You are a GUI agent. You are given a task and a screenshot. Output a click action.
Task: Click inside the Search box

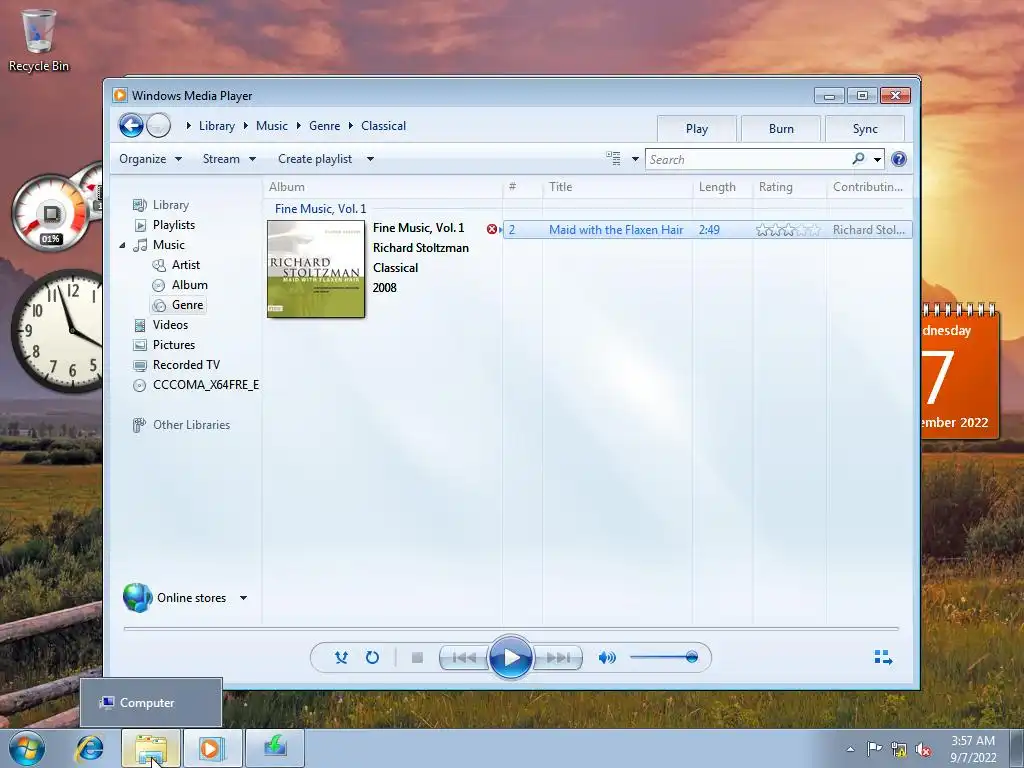pos(748,159)
